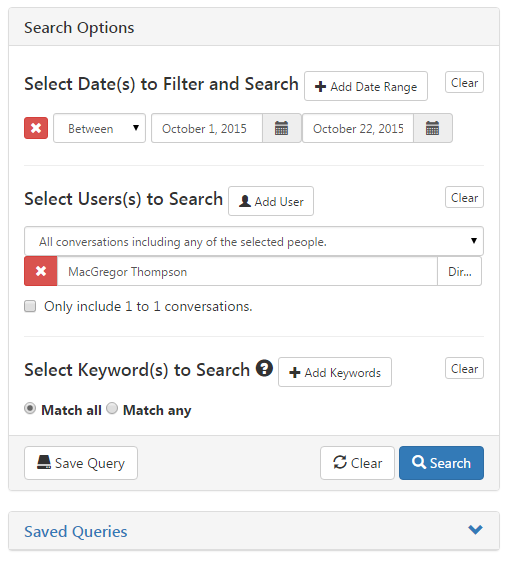Click Save Query button
519x567 pixels.
[81, 463]
